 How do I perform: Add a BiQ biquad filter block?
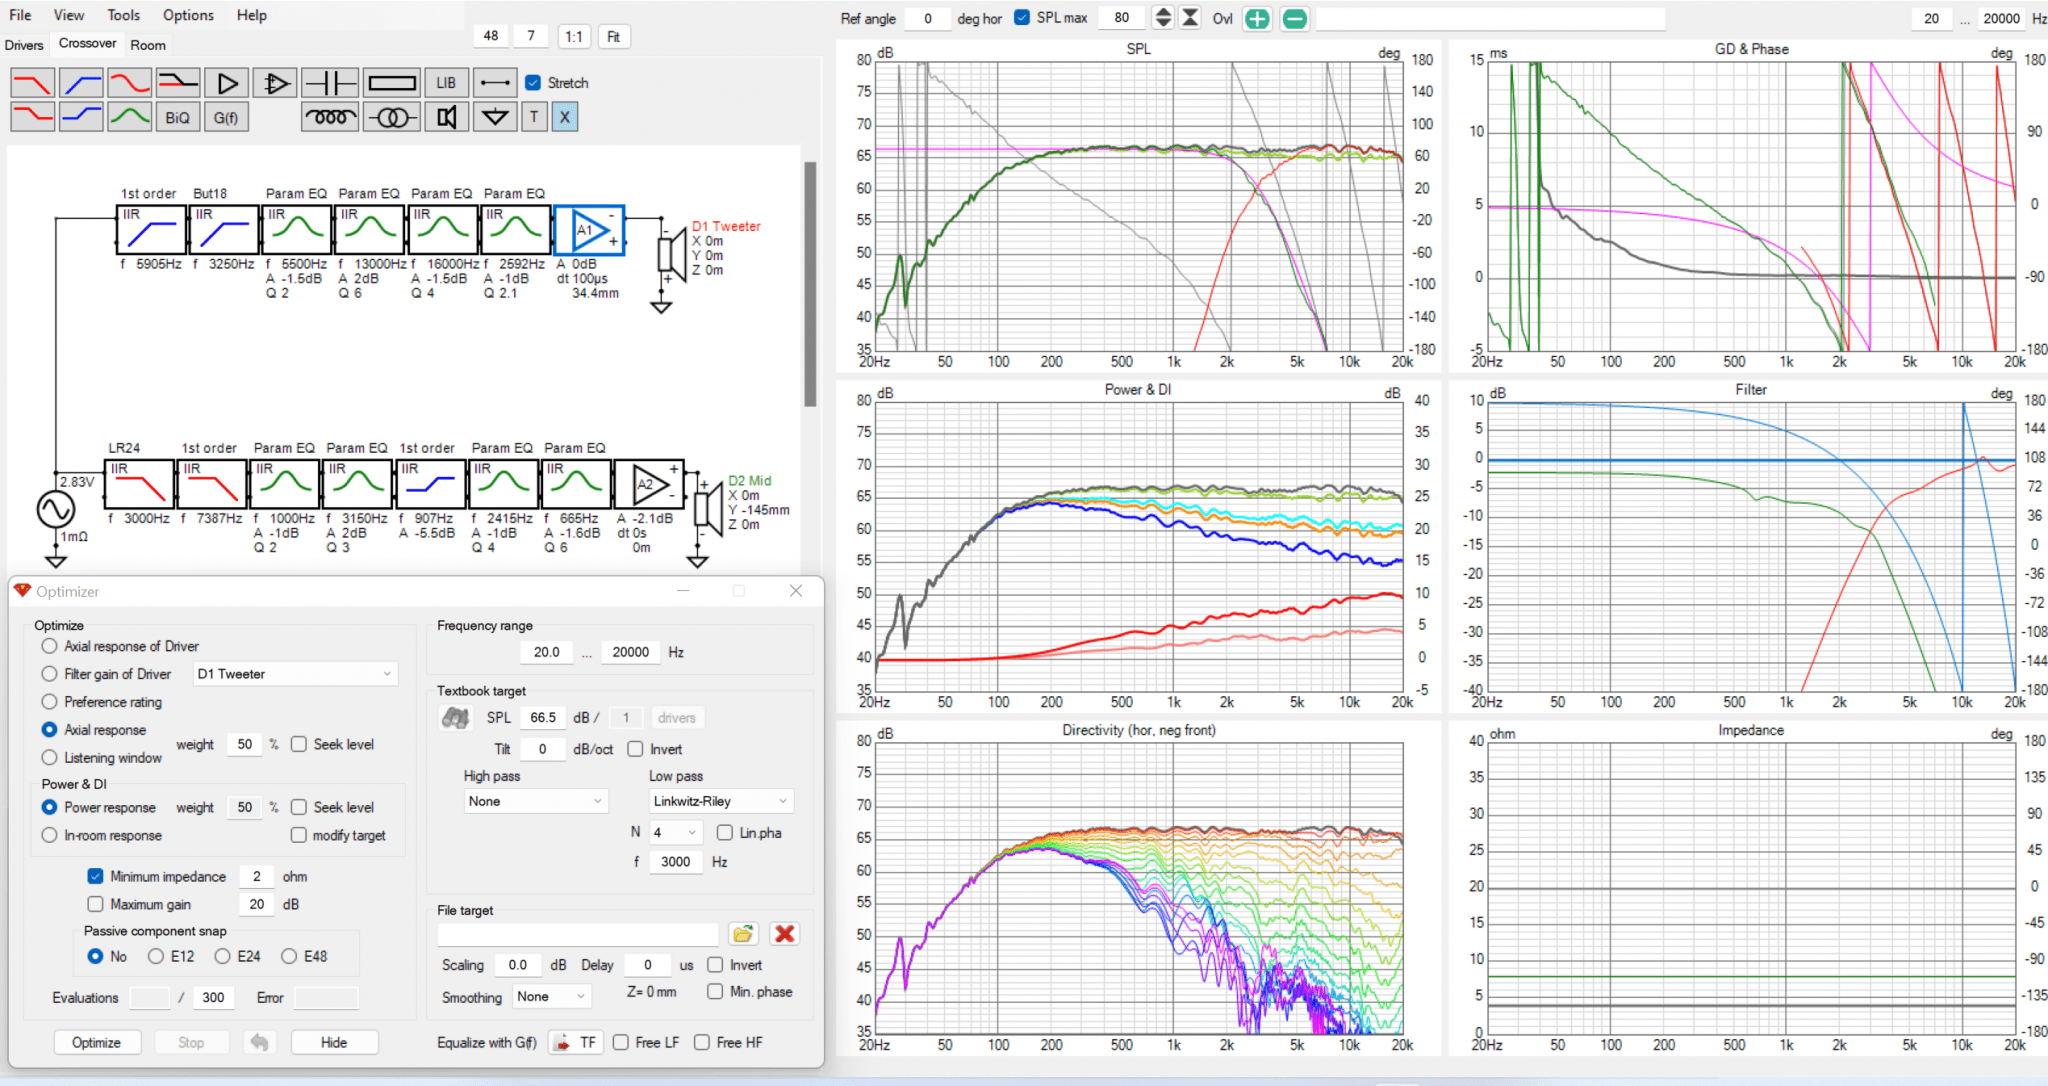coord(178,117)
